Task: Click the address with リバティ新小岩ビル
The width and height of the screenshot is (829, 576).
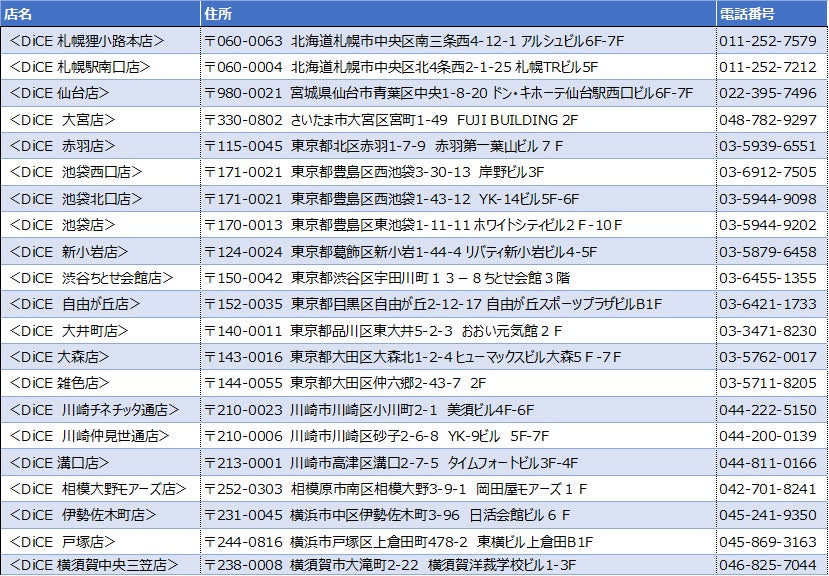Action: (x=458, y=252)
